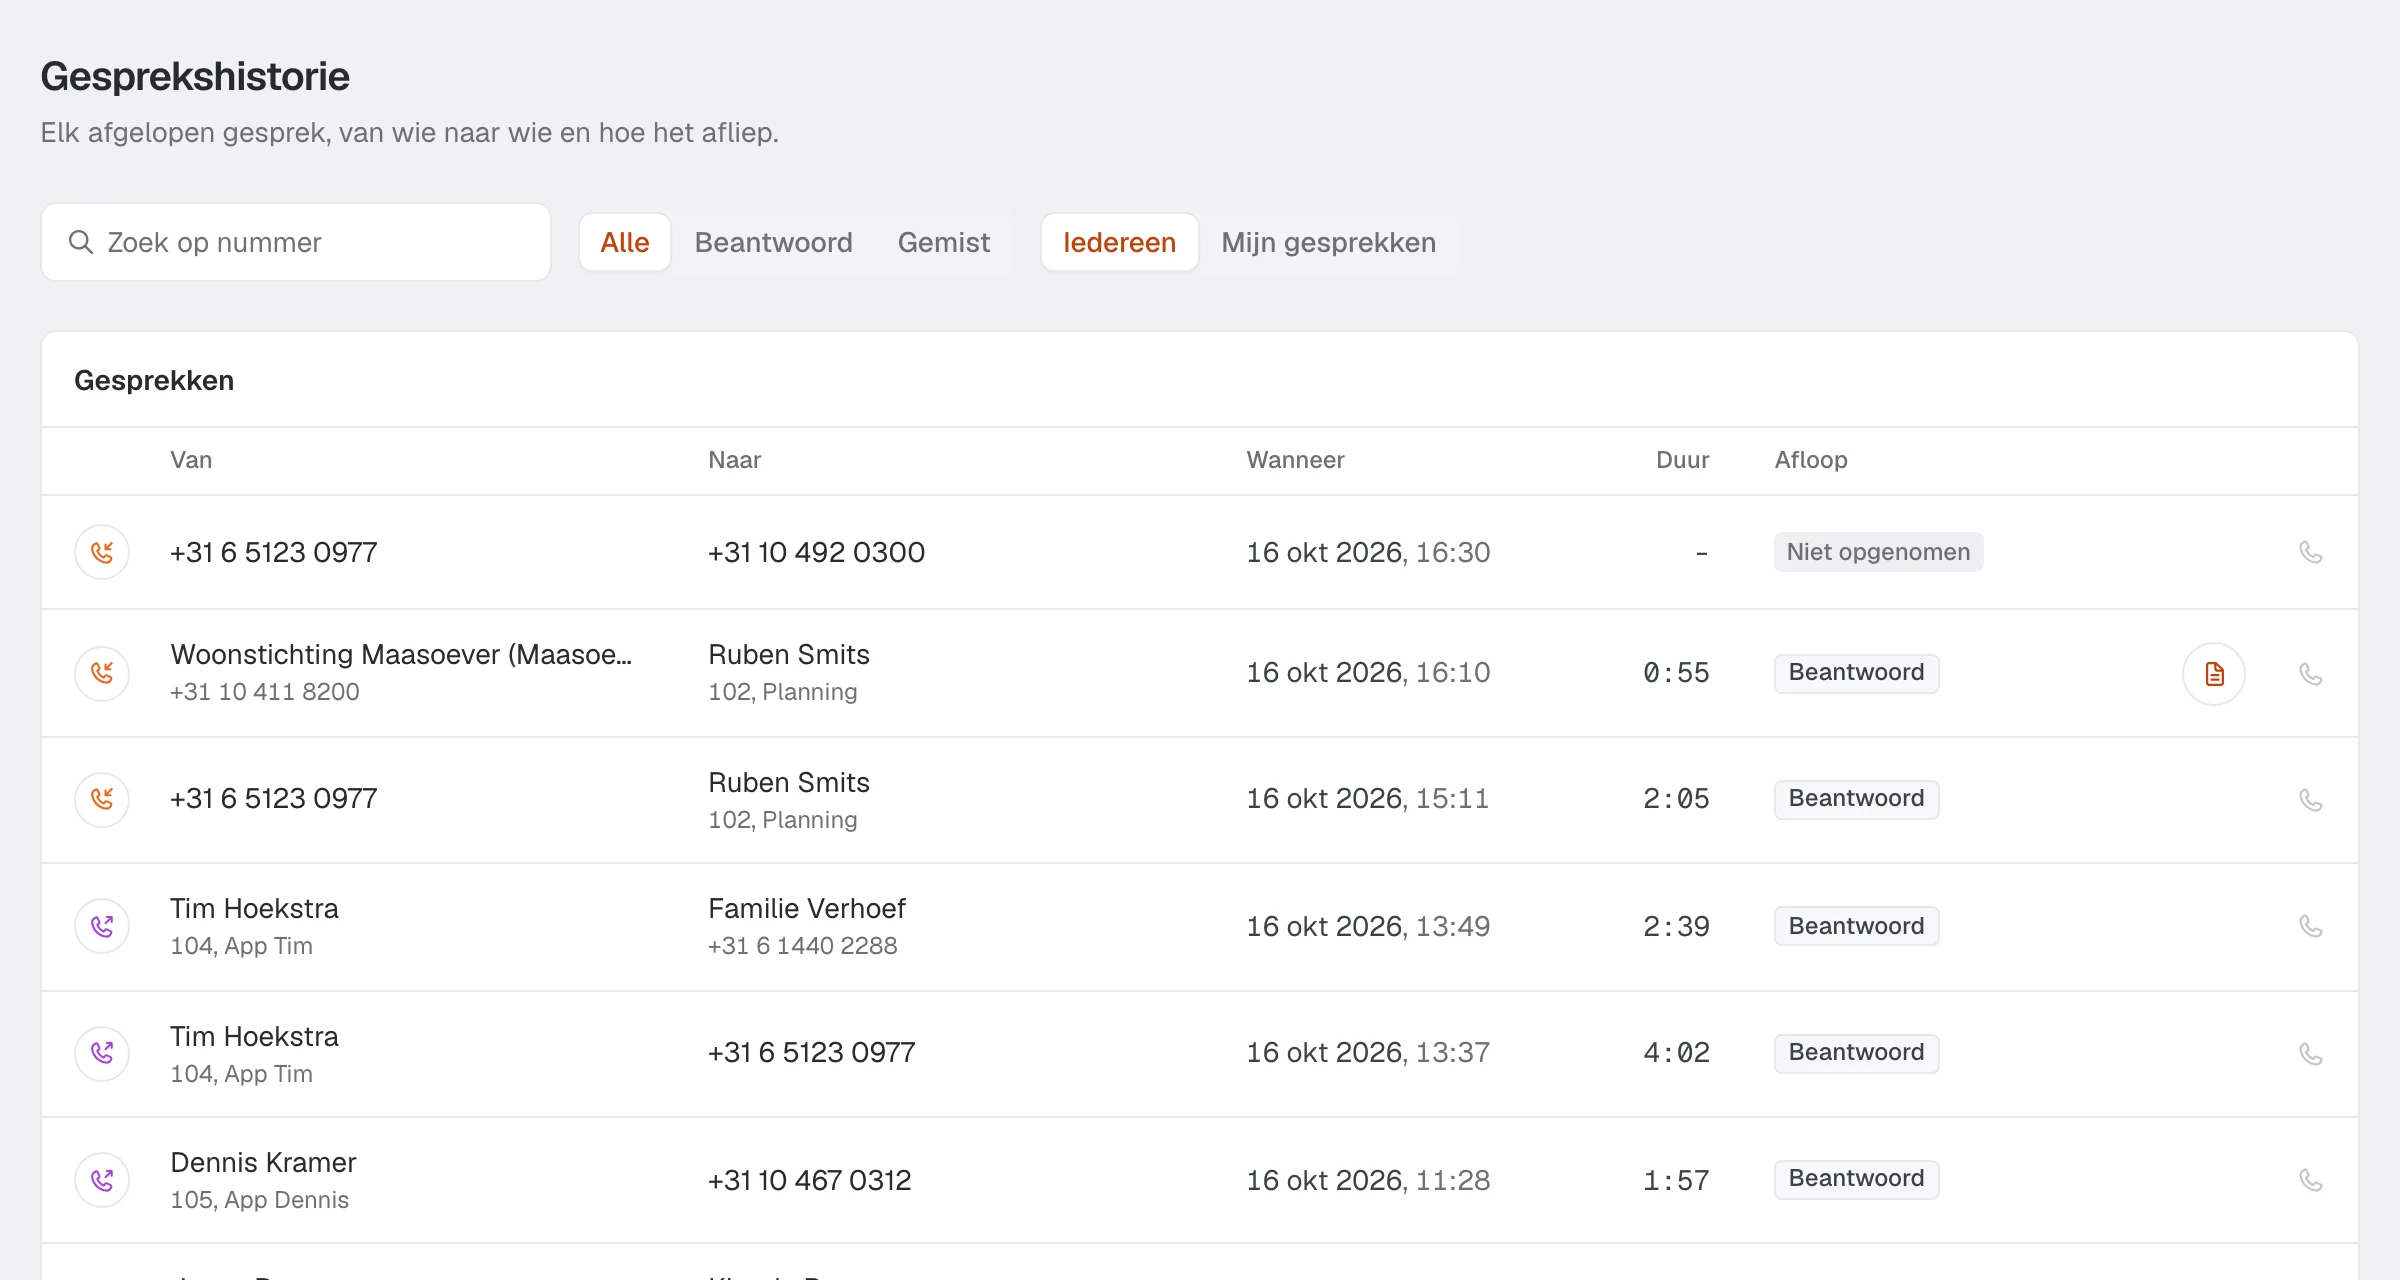Click call icon for Dennis Kramer row

click(x=2310, y=1180)
